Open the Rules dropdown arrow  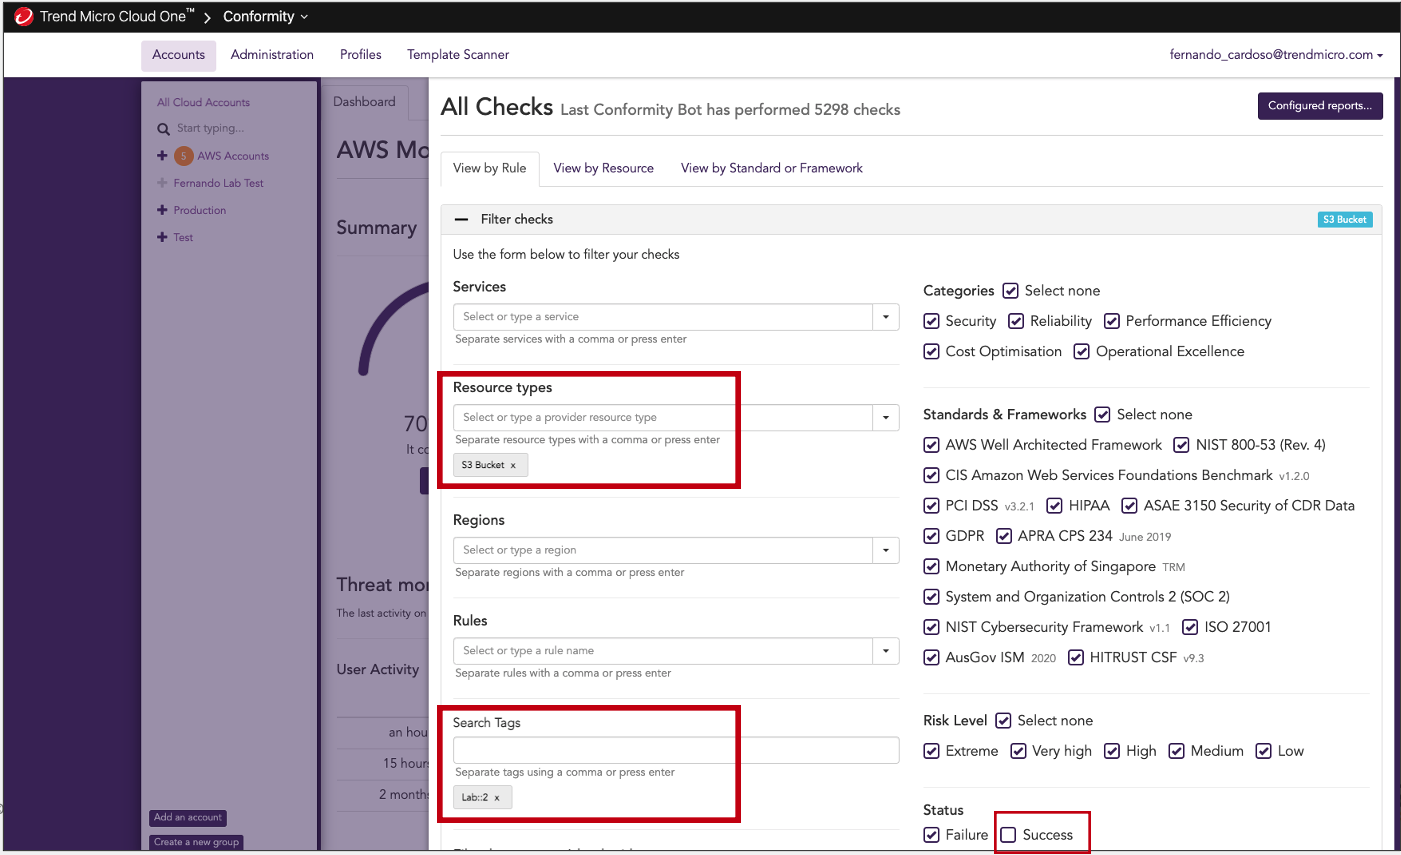click(x=886, y=651)
